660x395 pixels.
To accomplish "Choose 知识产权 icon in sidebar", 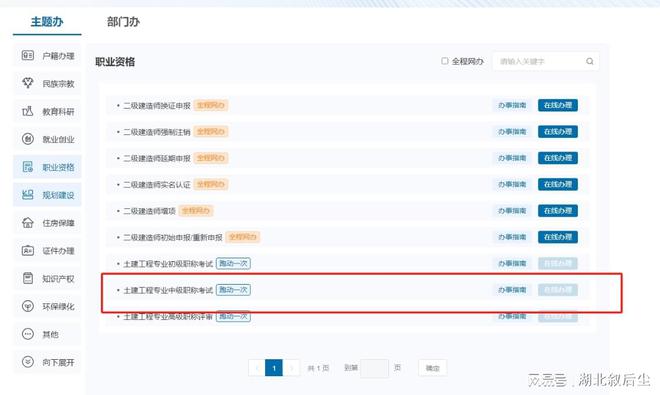I will (28, 278).
